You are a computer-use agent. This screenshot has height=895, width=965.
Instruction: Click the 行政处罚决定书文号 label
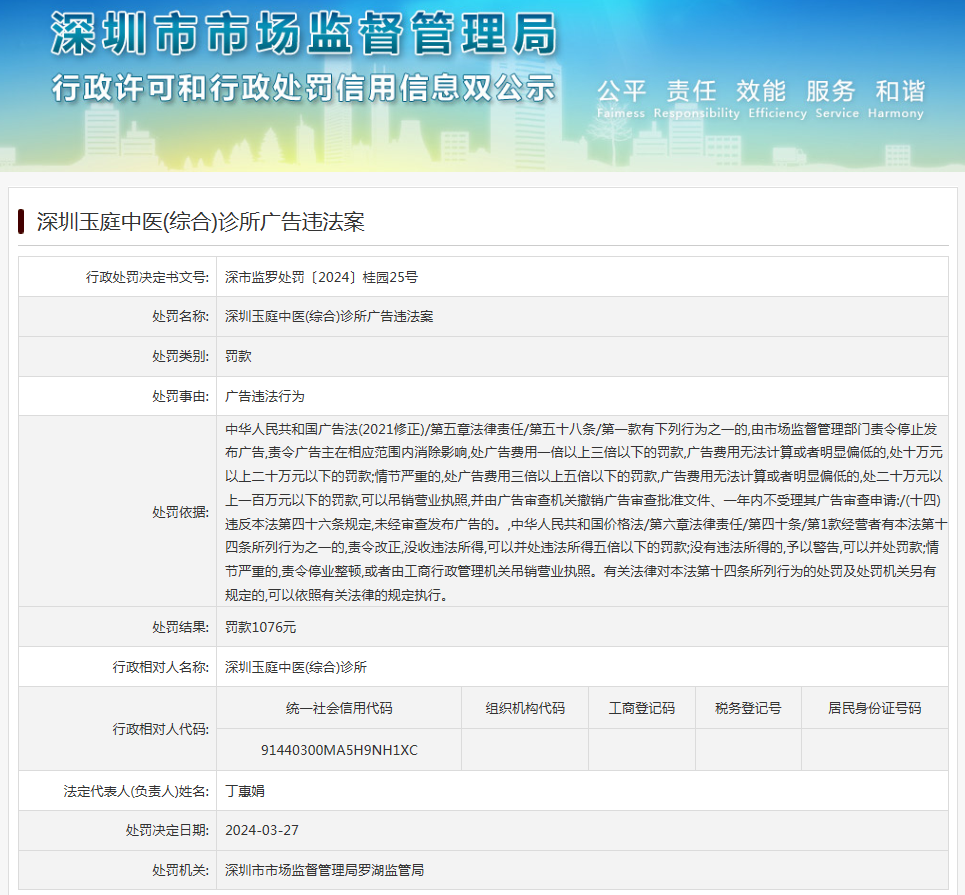pos(147,277)
